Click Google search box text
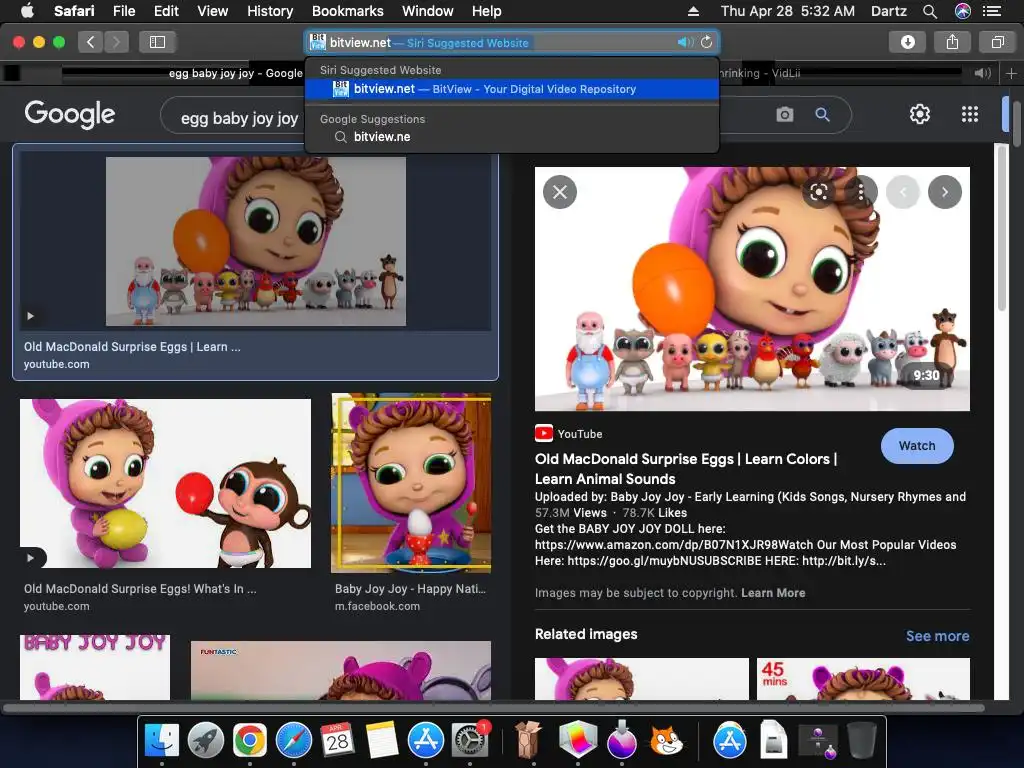Image resolution: width=1024 pixels, height=768 pixels. (x=239, y=118)
